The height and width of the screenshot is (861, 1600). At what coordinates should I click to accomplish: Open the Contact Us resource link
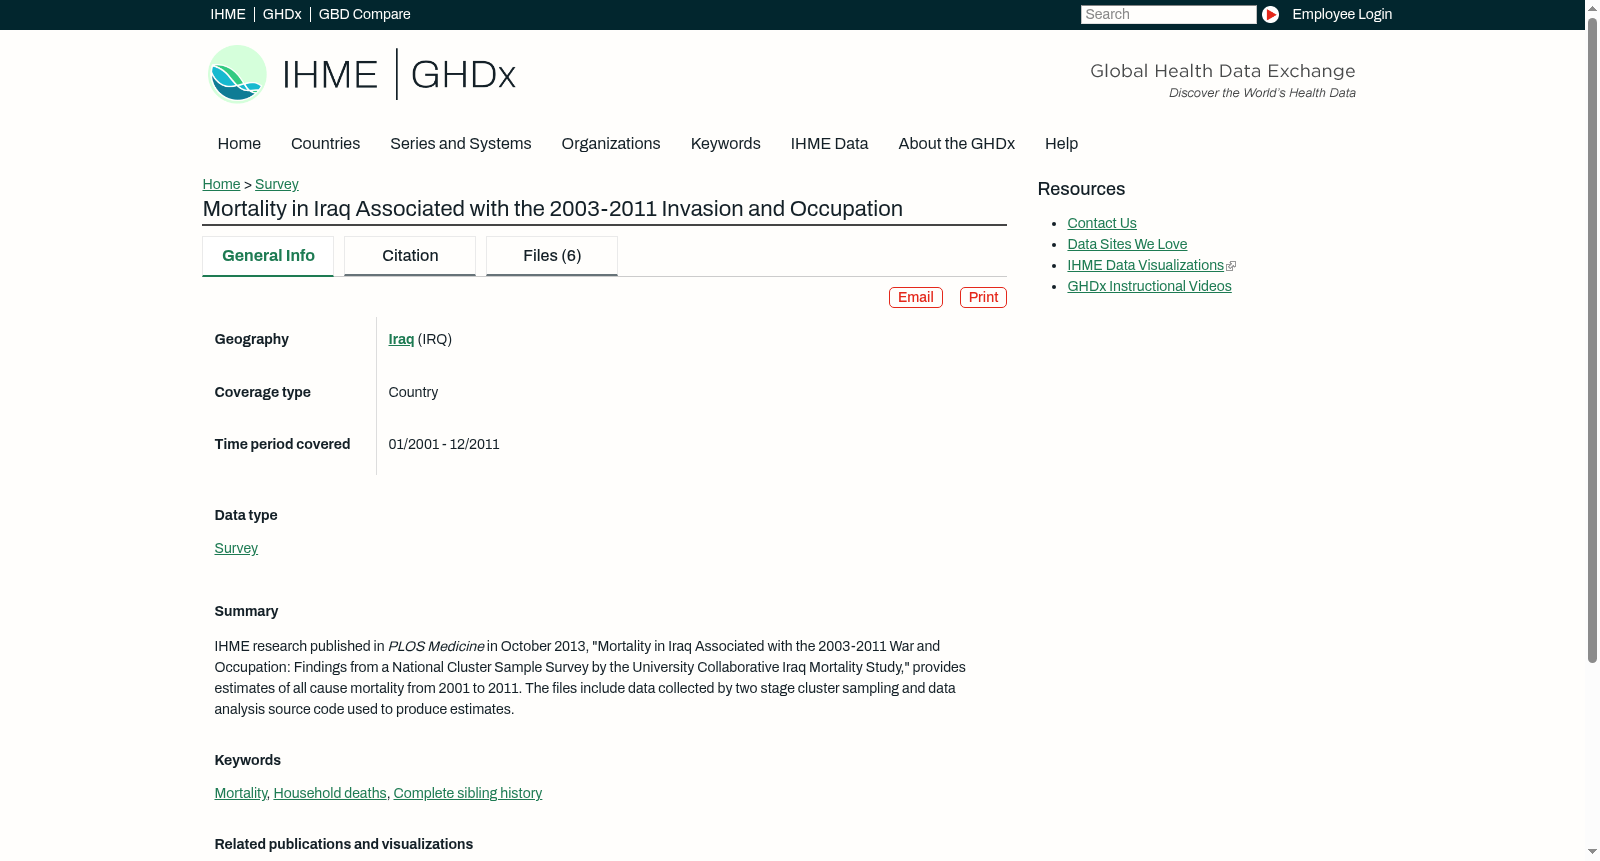coord(1102,224)
